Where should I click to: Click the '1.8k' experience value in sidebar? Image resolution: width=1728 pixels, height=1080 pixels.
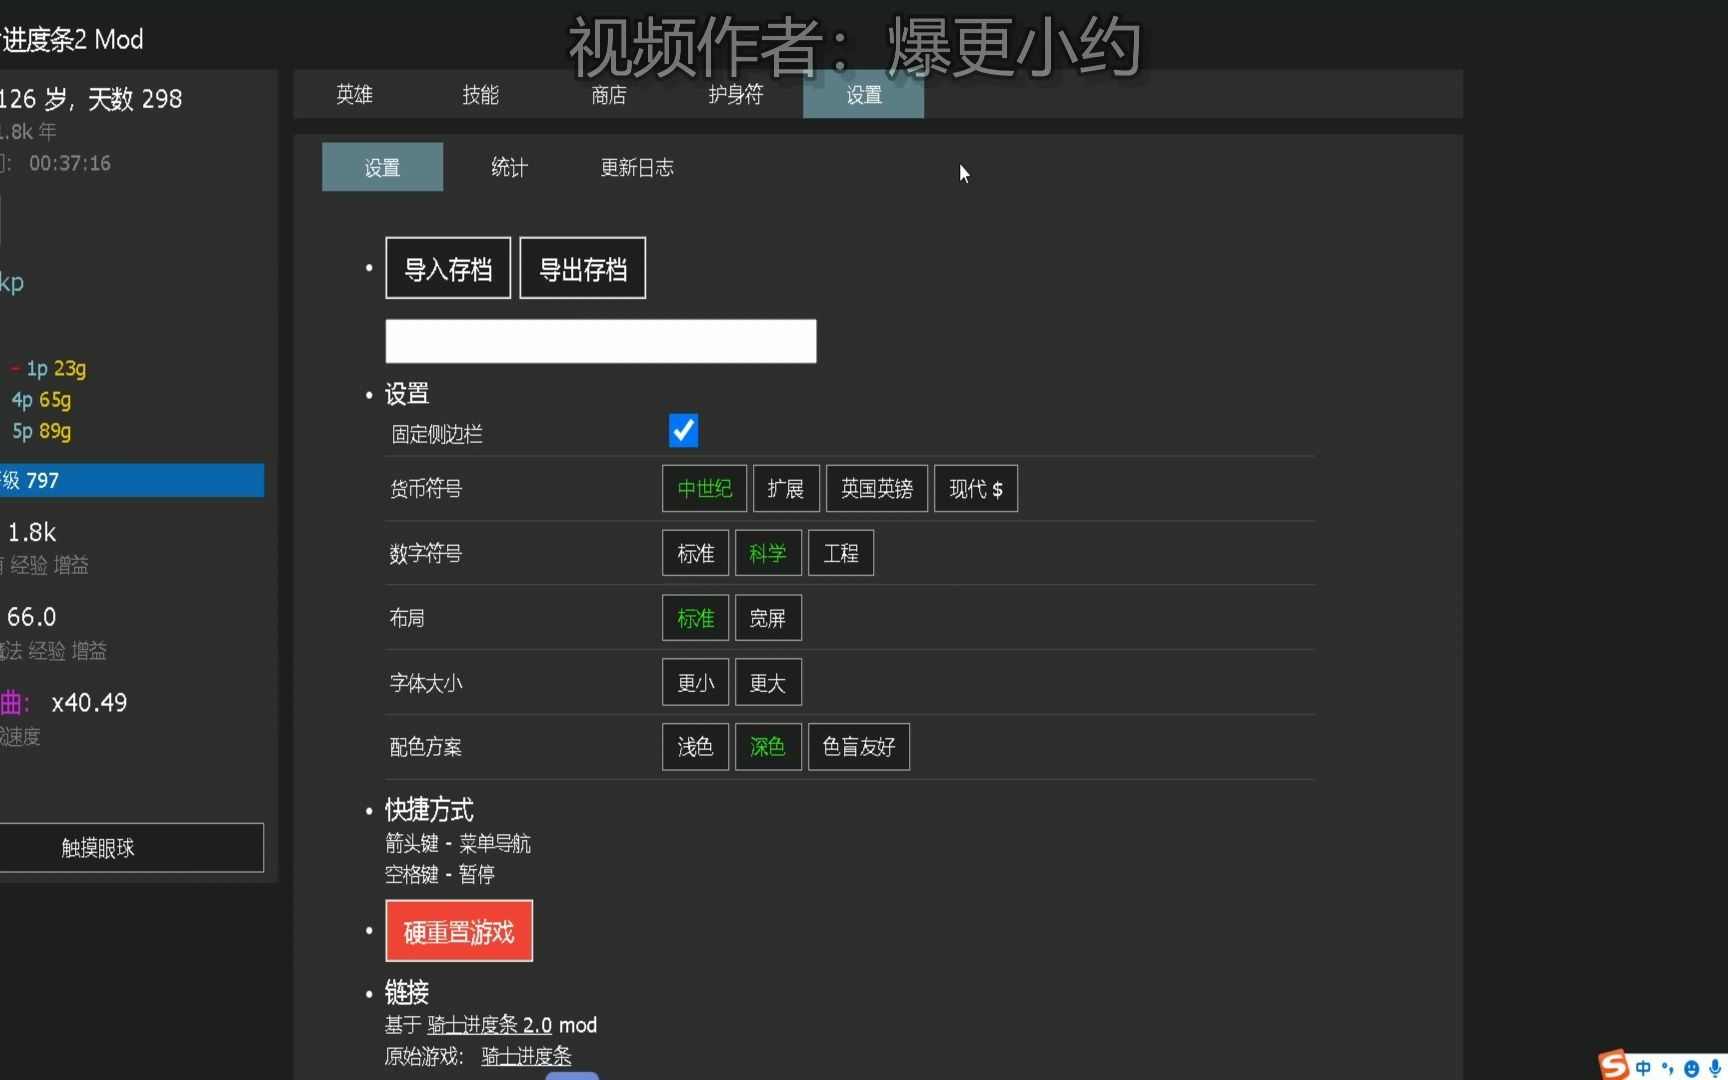[x=32, y=532]
